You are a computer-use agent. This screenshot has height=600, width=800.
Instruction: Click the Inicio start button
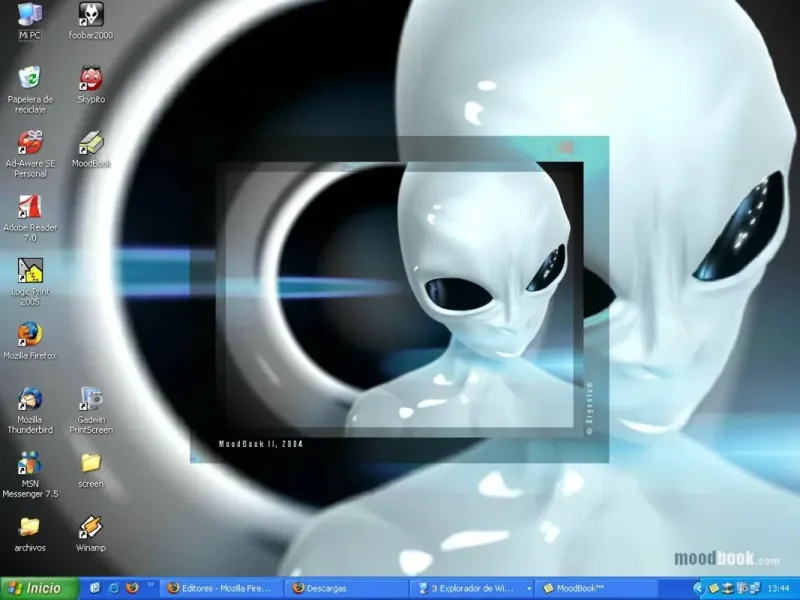(x=39, y=588)
